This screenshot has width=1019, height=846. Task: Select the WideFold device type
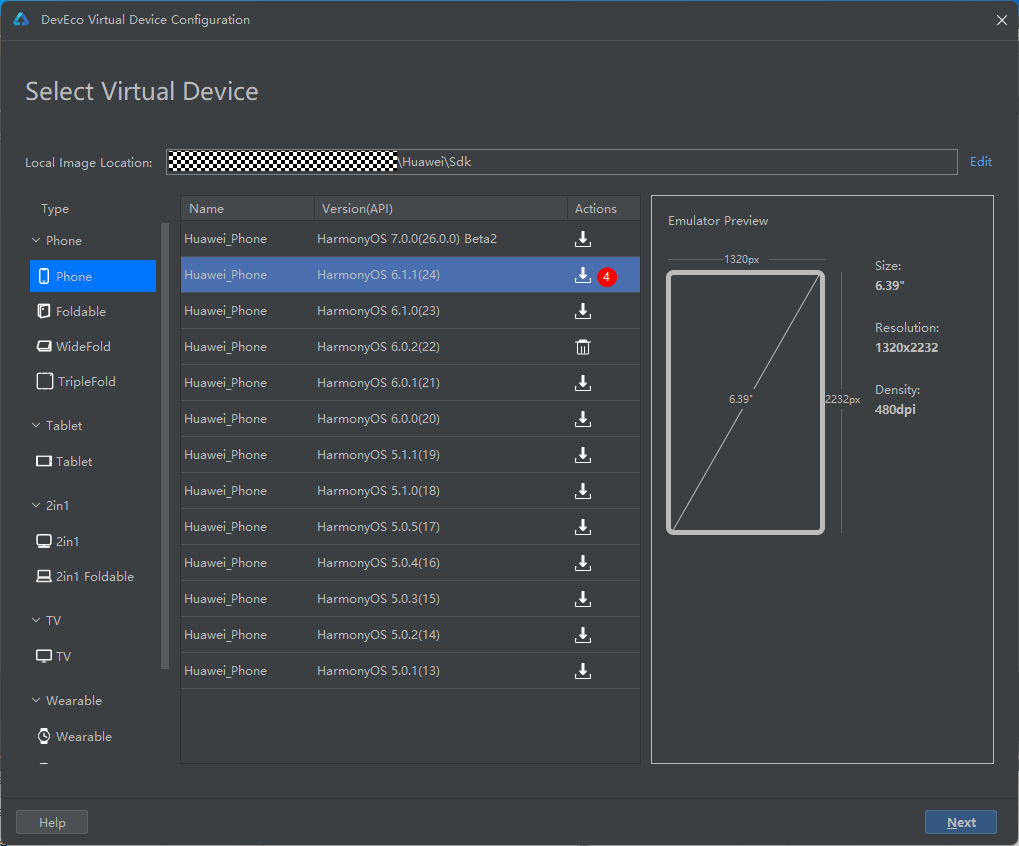[x=93, y=346]
